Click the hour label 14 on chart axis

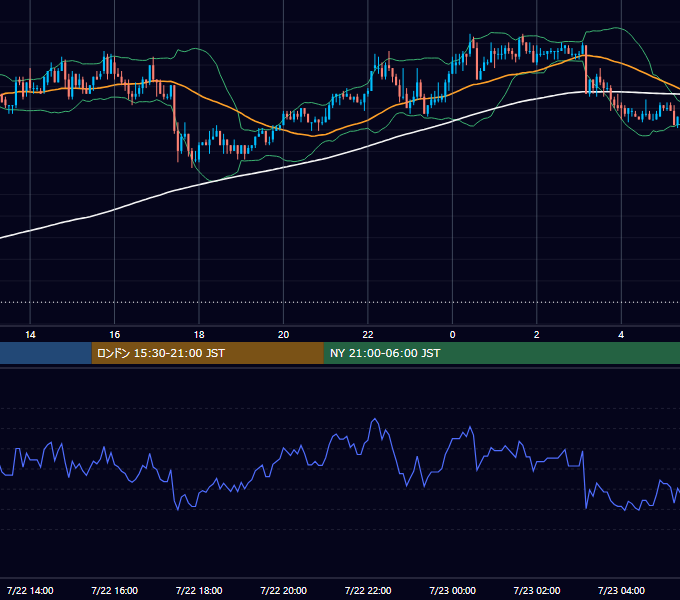tap(30, 335)
